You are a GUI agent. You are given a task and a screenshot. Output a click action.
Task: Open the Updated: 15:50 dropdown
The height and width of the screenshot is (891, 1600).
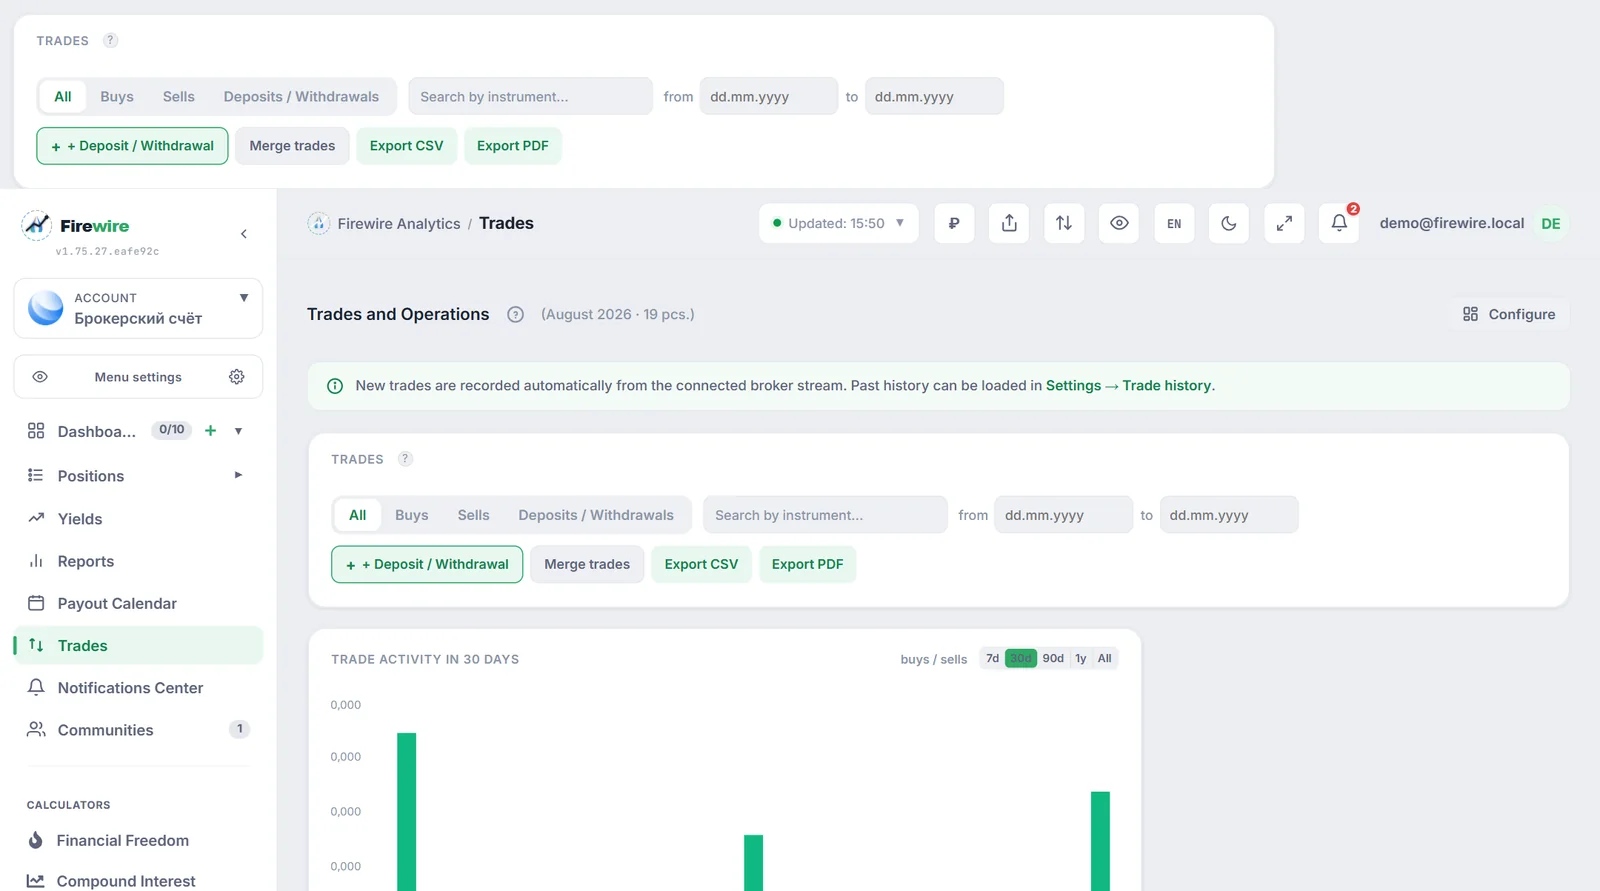pos(839,223)
